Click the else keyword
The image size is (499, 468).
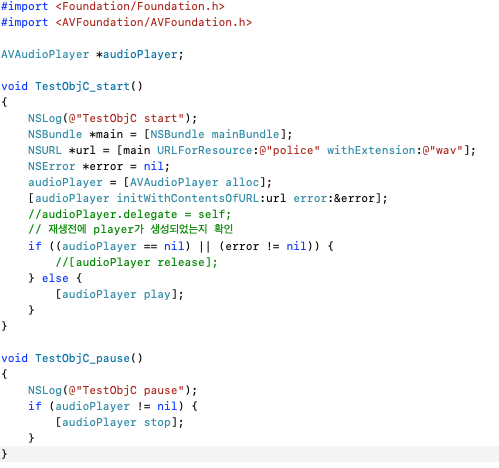point(55,278)
